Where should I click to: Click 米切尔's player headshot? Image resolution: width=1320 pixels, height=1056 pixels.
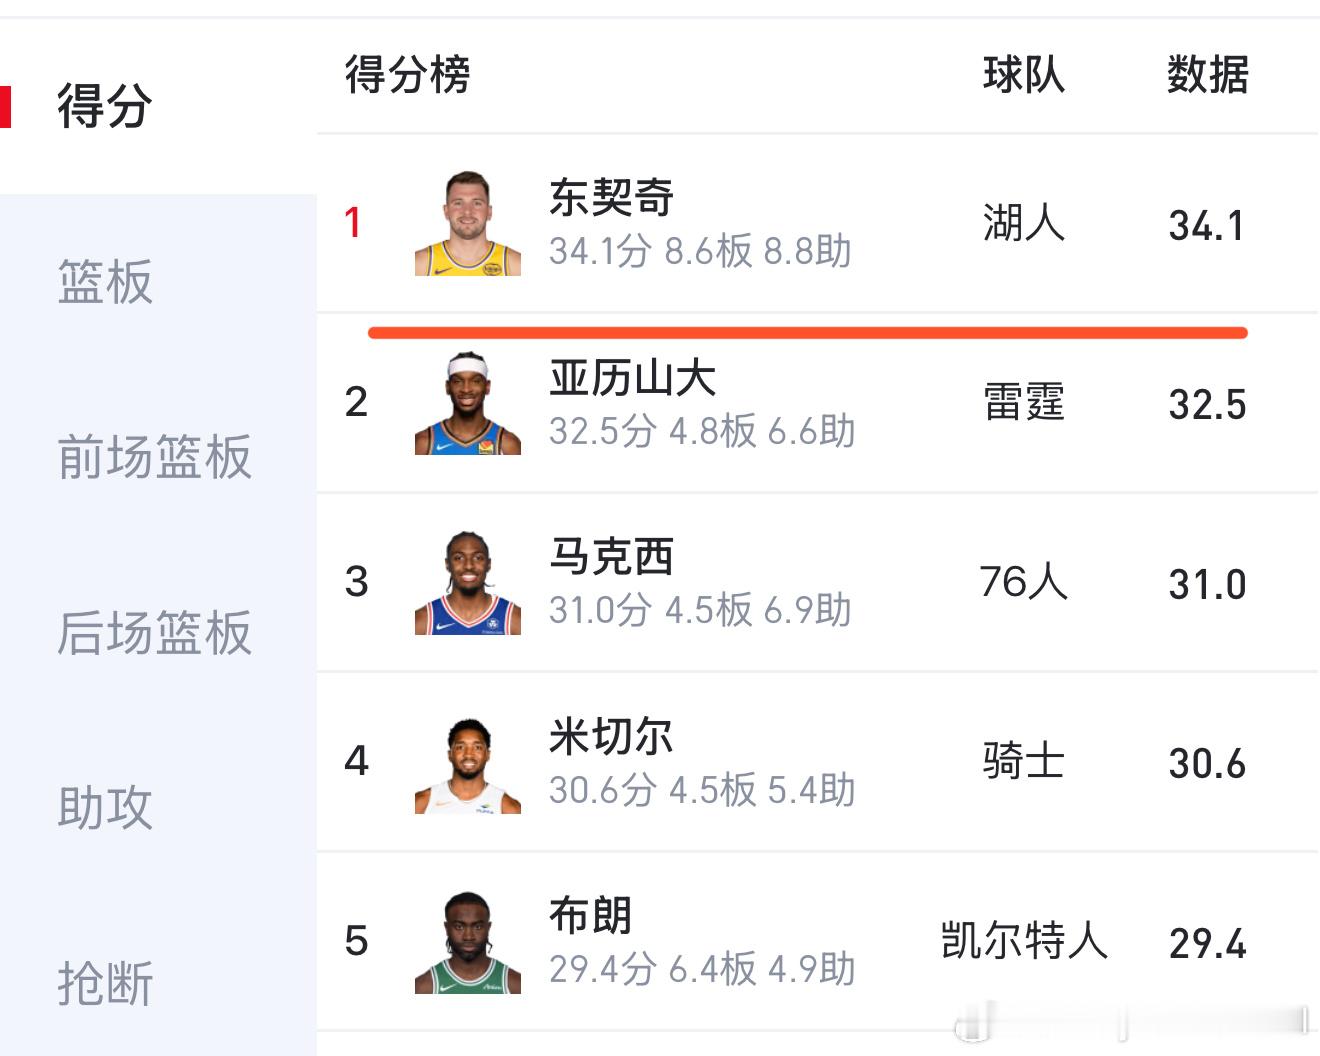tap(468, 763)
